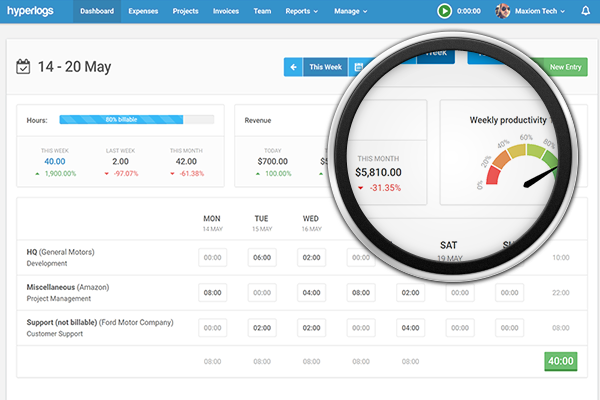Viewport: 600px width, 400px height.
Task: Click the Project Management task label
Action: tap(59, 299)
